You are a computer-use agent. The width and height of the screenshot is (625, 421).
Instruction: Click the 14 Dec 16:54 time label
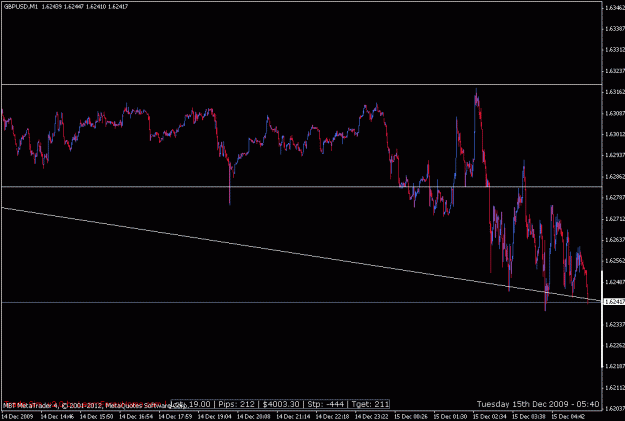tap(136, 417)
